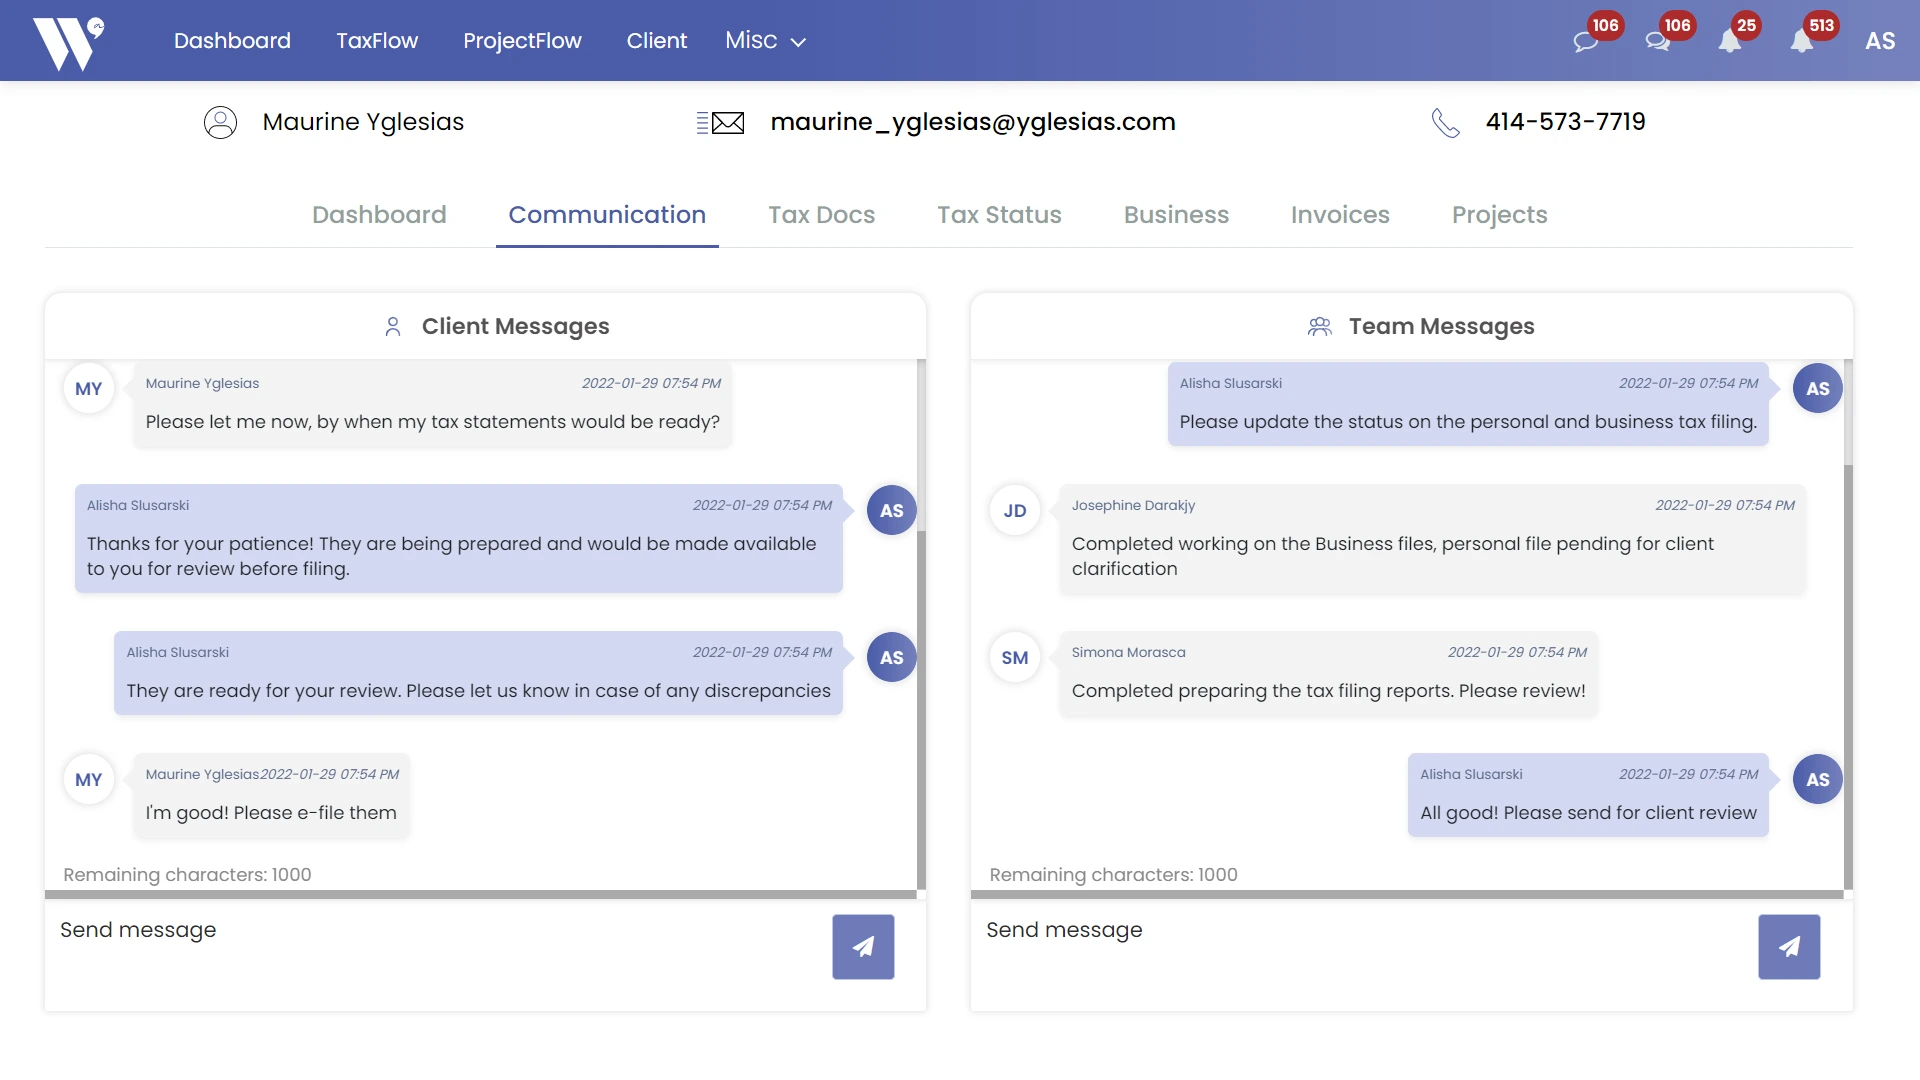This screenshot has width=1920, height=1080.
Task: Send message in the Team Messages panel
Action: point(1789,946)
